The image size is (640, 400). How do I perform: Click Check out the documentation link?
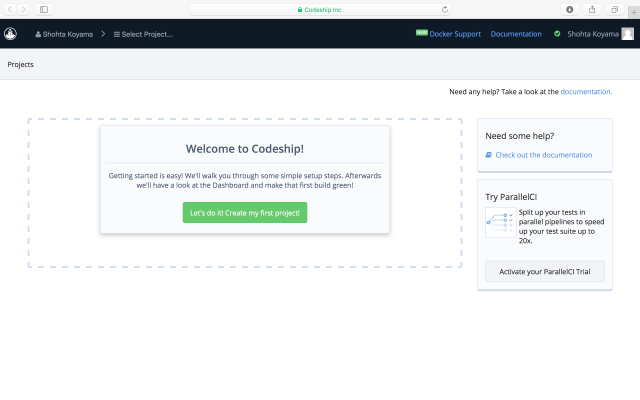click(544, 155)
